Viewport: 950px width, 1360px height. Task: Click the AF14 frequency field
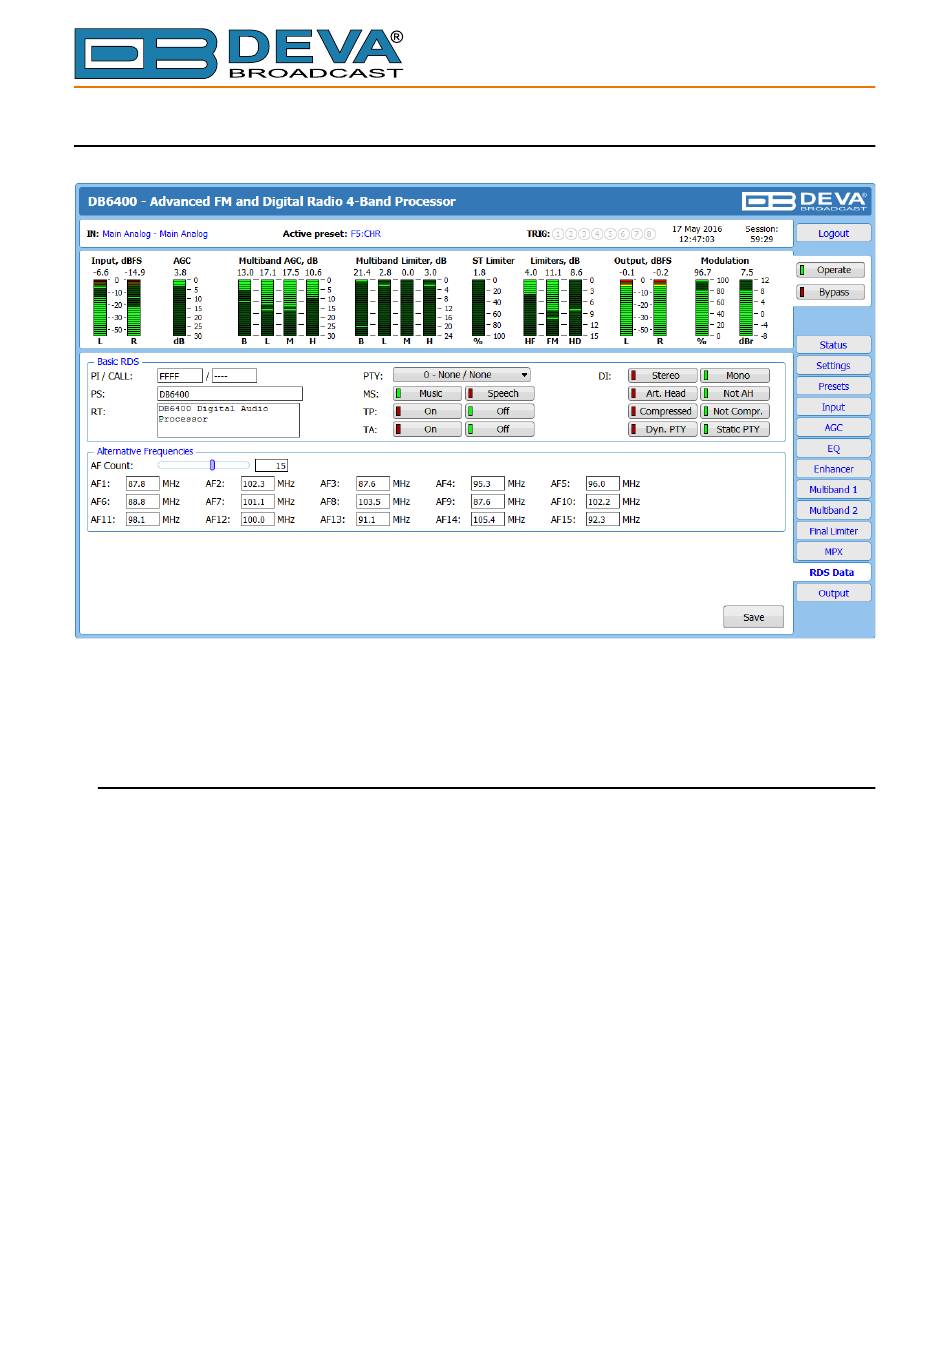488,520
